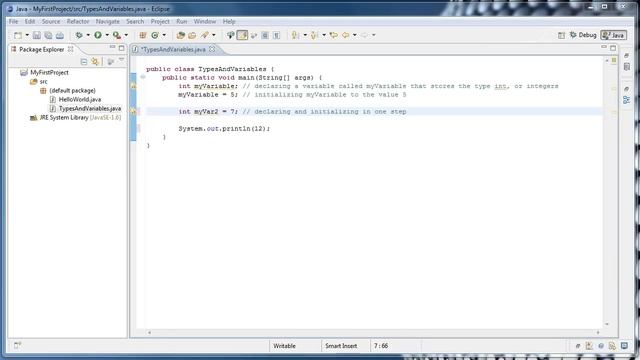Click the Open Task folder icon

pyautogui.click(x=192, y=35)
